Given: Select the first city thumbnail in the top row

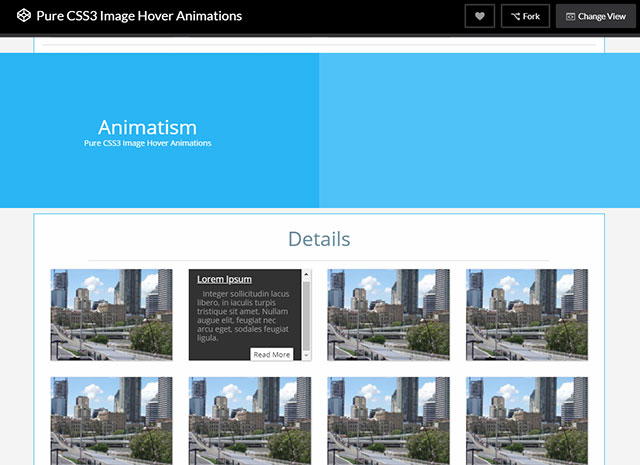Looking at the screenshot, I should (111, 314).
